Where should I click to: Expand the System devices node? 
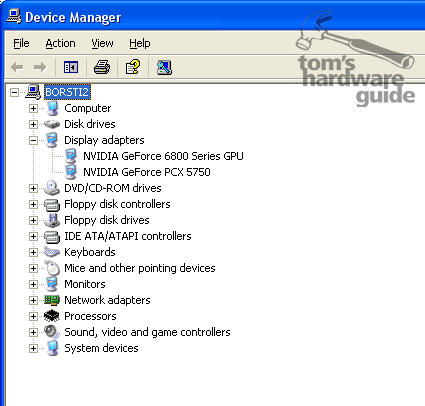[x=33, y=348]
